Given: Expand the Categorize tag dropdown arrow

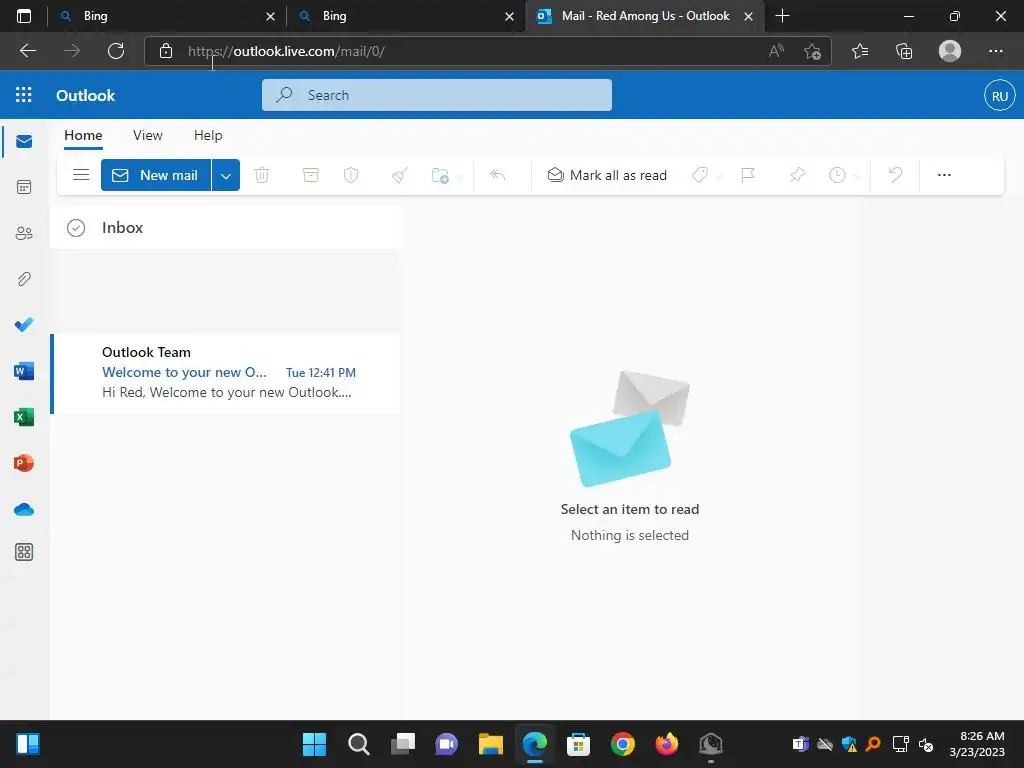Looking at the screenshot, I should coord(720,176).
